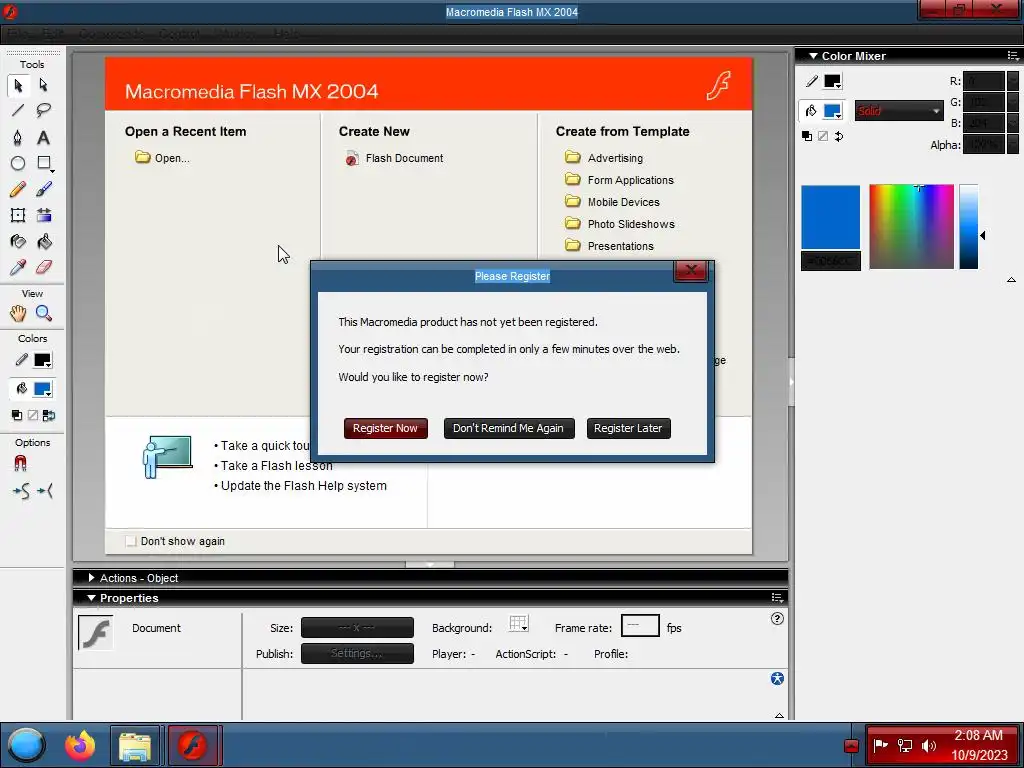Screen dimensions: 1024x768
Task: Select the Free Transform tool
Action: 18,216
